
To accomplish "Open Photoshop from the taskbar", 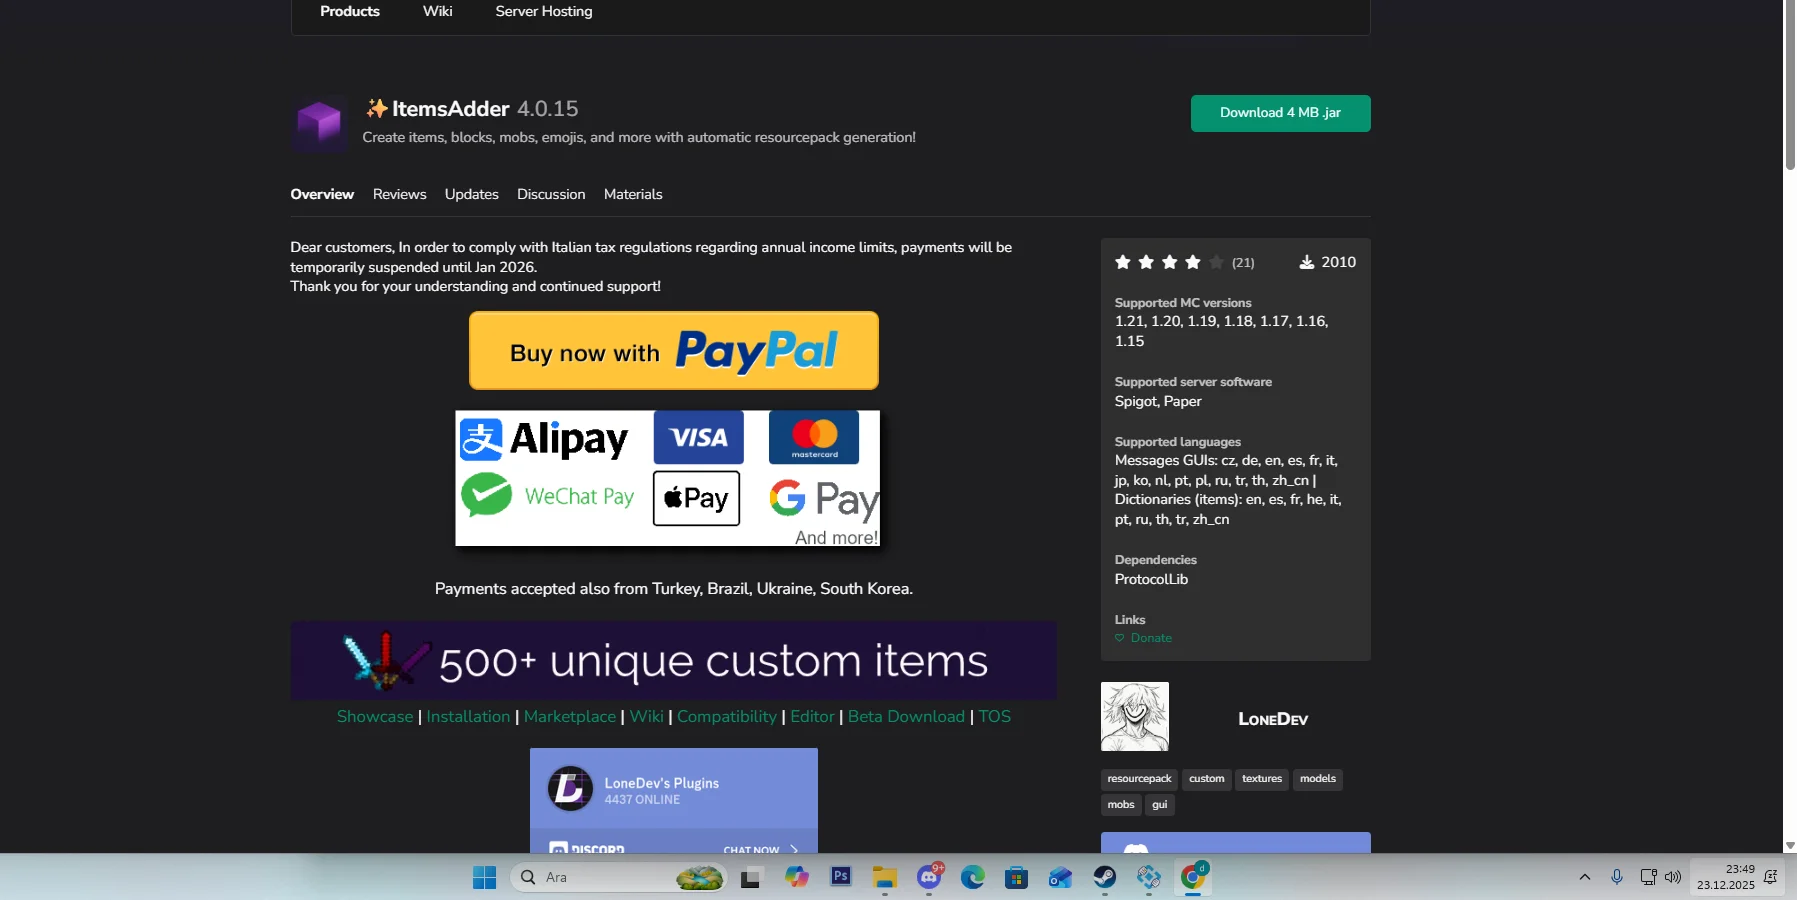I will pyautogui.click(x=841, y=876).
